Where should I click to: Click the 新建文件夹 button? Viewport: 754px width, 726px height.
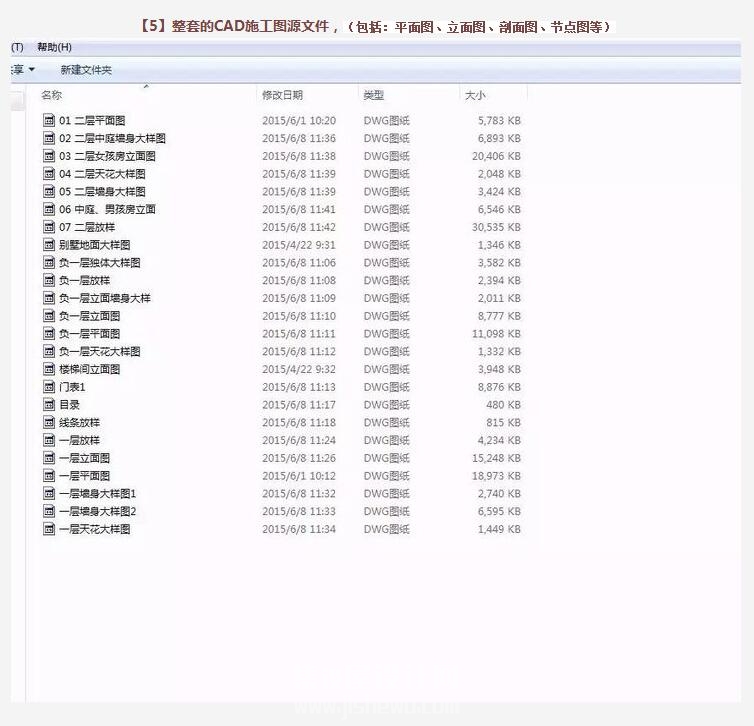[86, 70]
